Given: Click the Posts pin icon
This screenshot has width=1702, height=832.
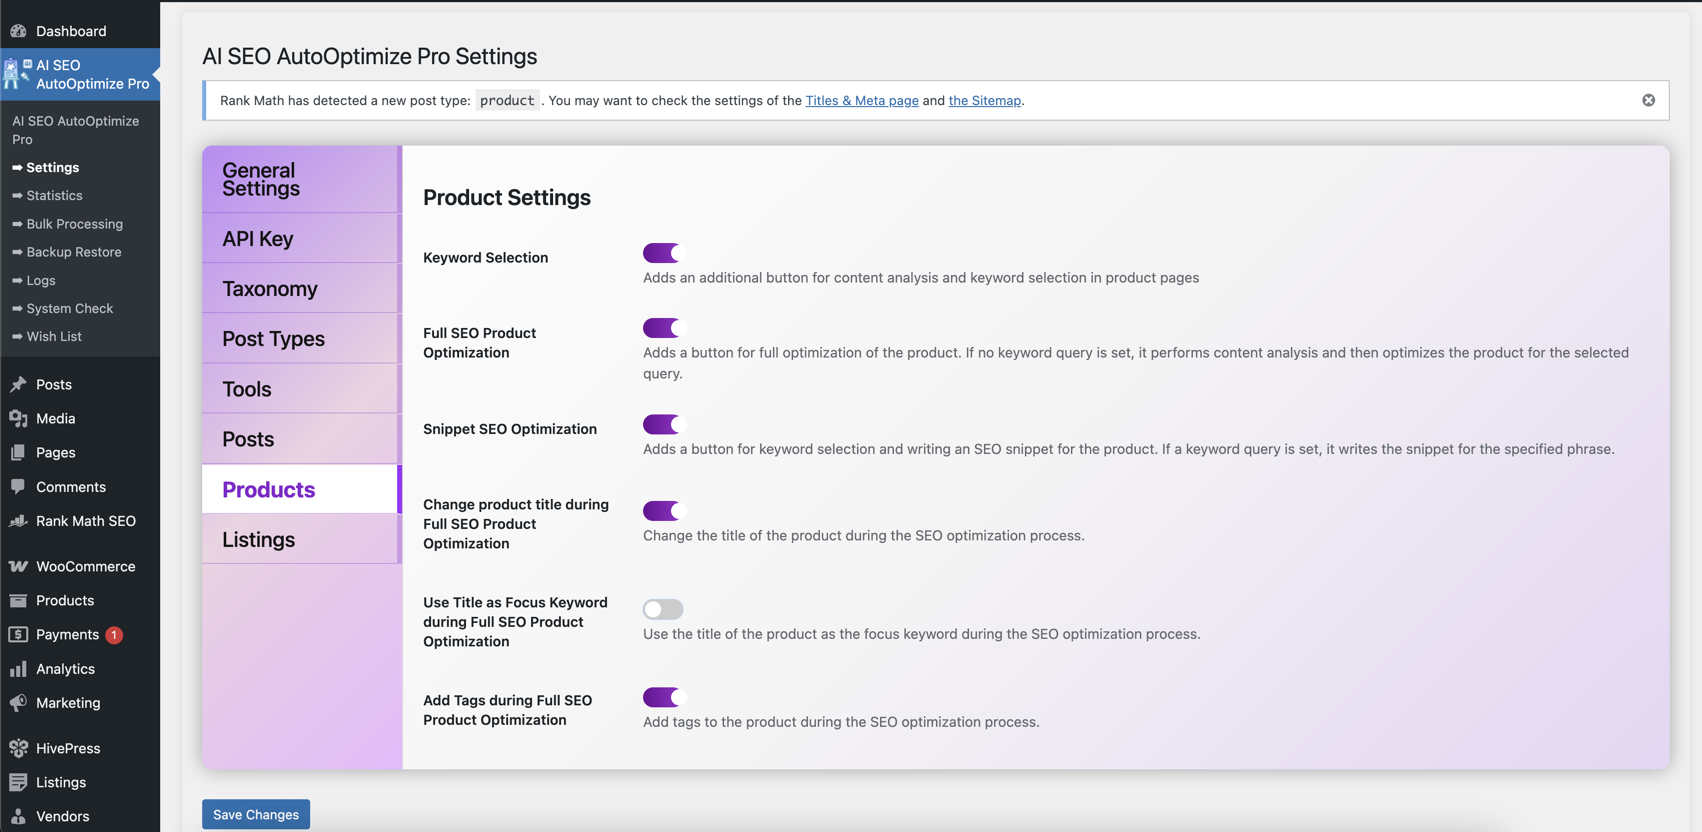Looking at the screenshot, I should pos(18,384).
